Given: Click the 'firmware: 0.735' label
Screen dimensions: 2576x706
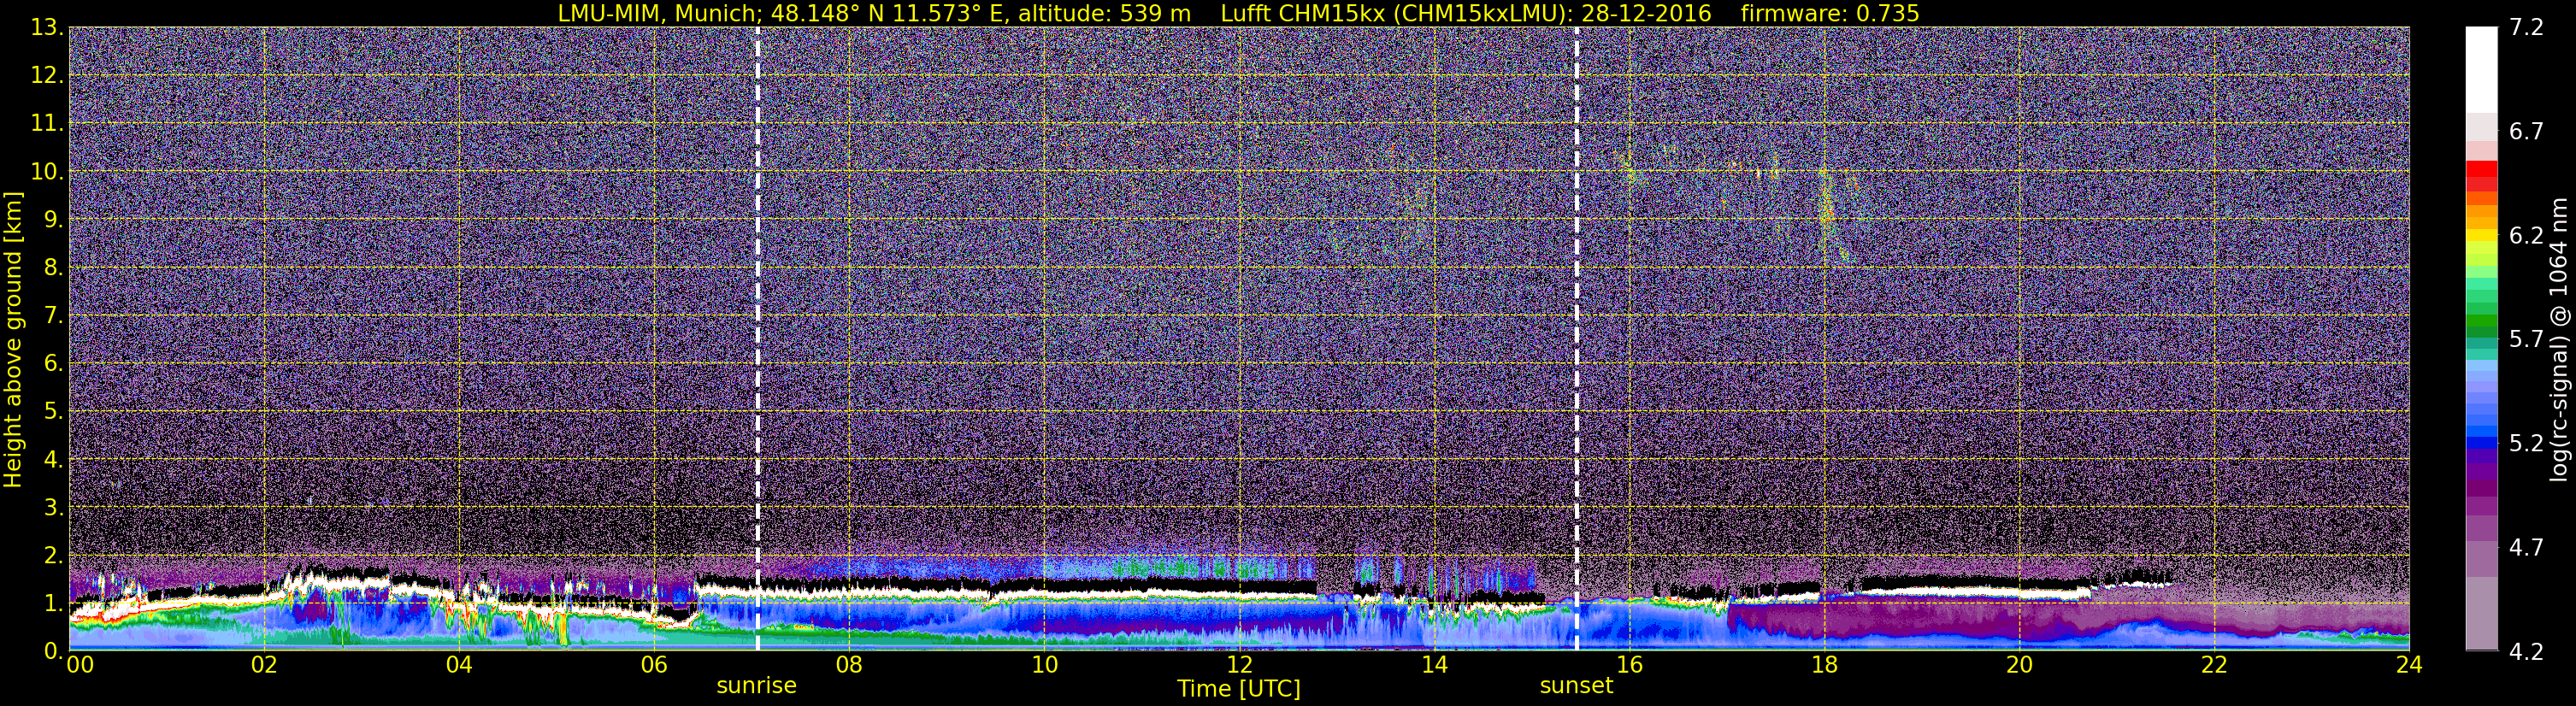Looking at the screenshot, I should pos(1829,13).
